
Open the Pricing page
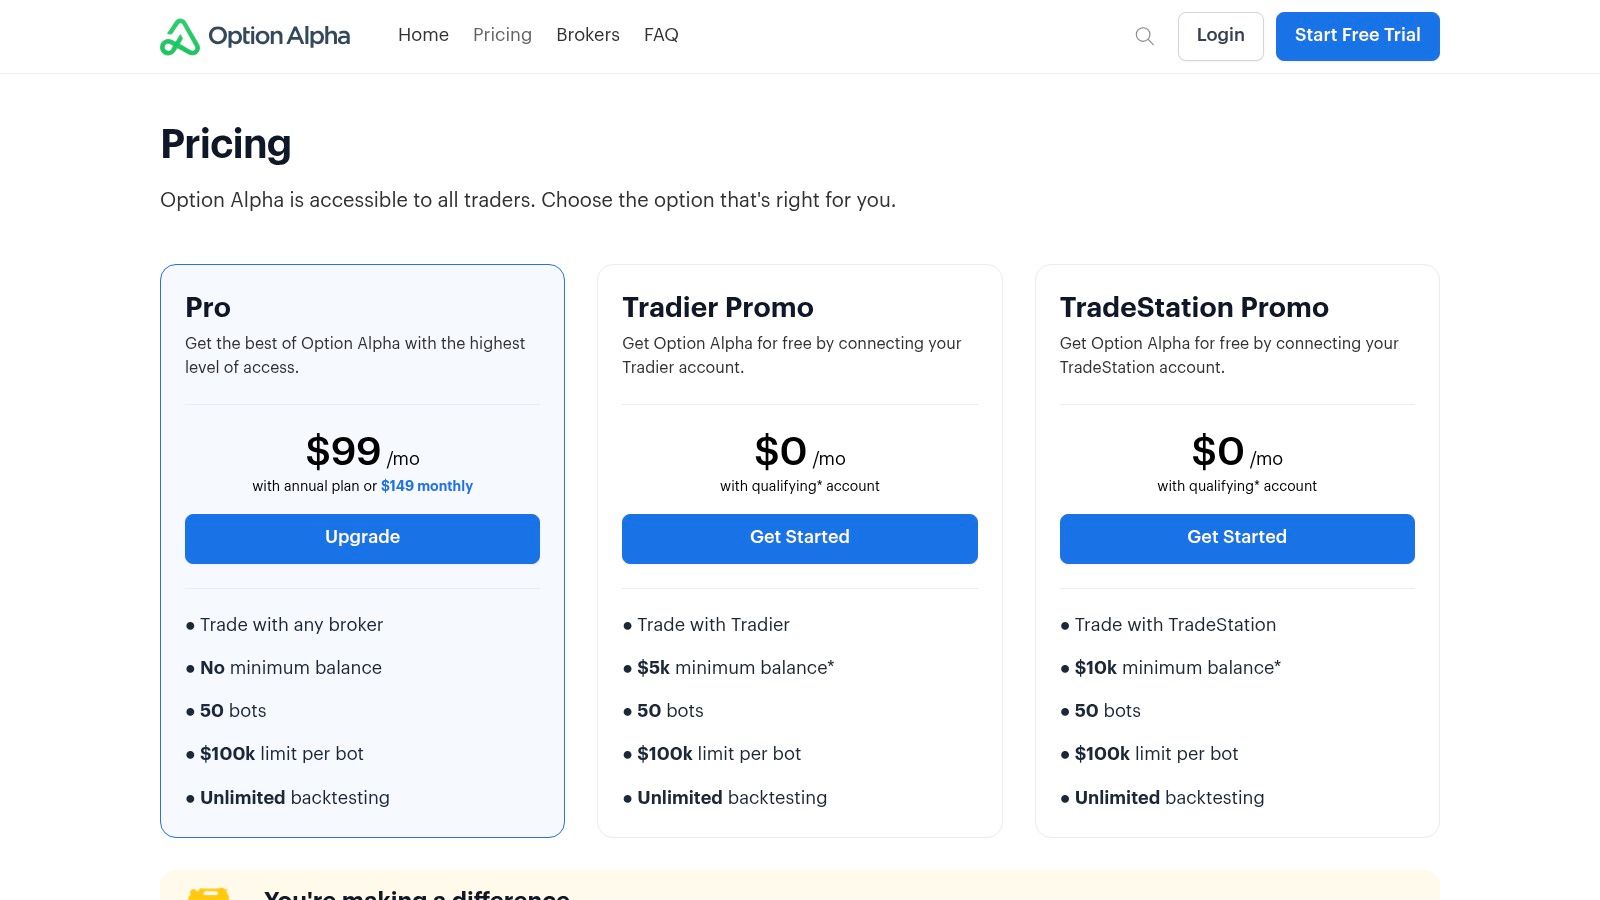[502, 36]
